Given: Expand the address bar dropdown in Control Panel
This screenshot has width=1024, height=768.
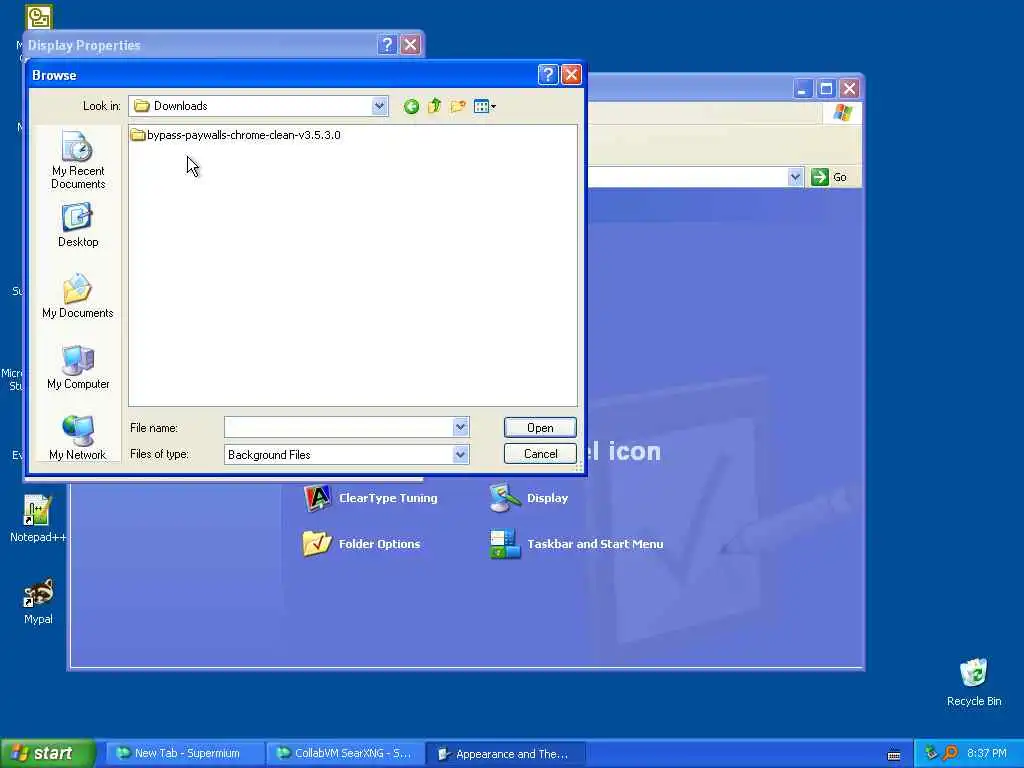Looking at the screenshot, I should coord(795,177).
